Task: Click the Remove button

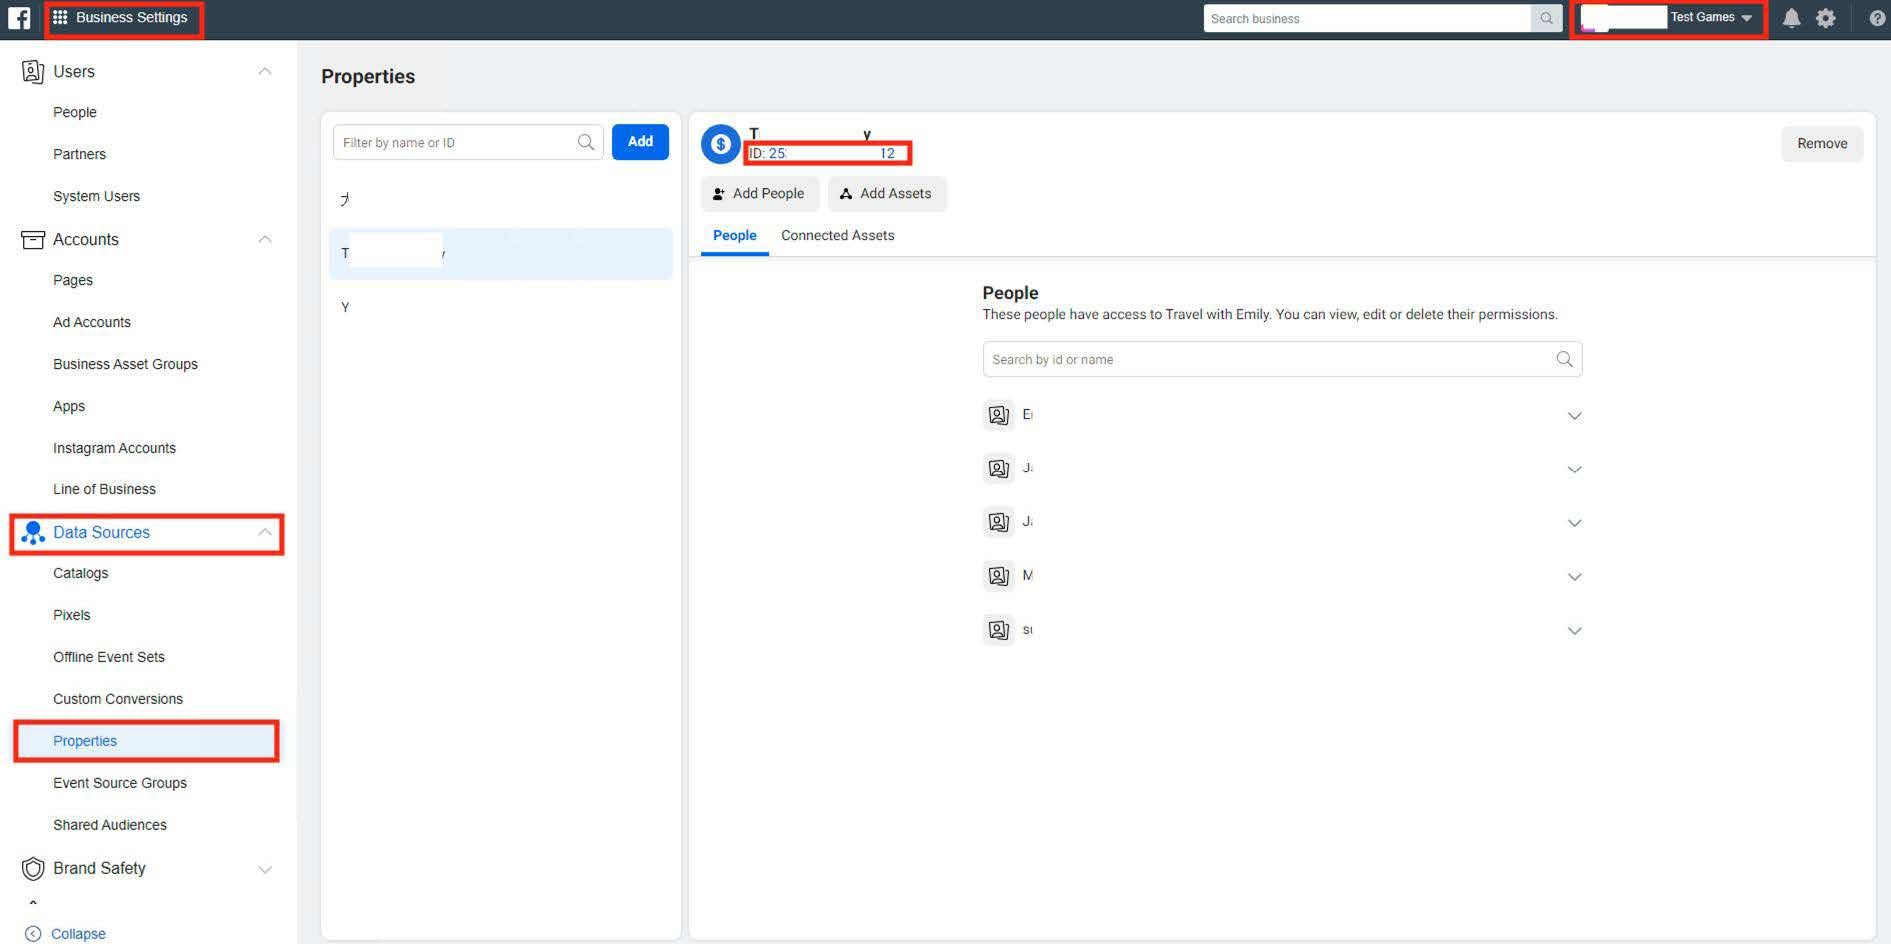Action: 1822,143
